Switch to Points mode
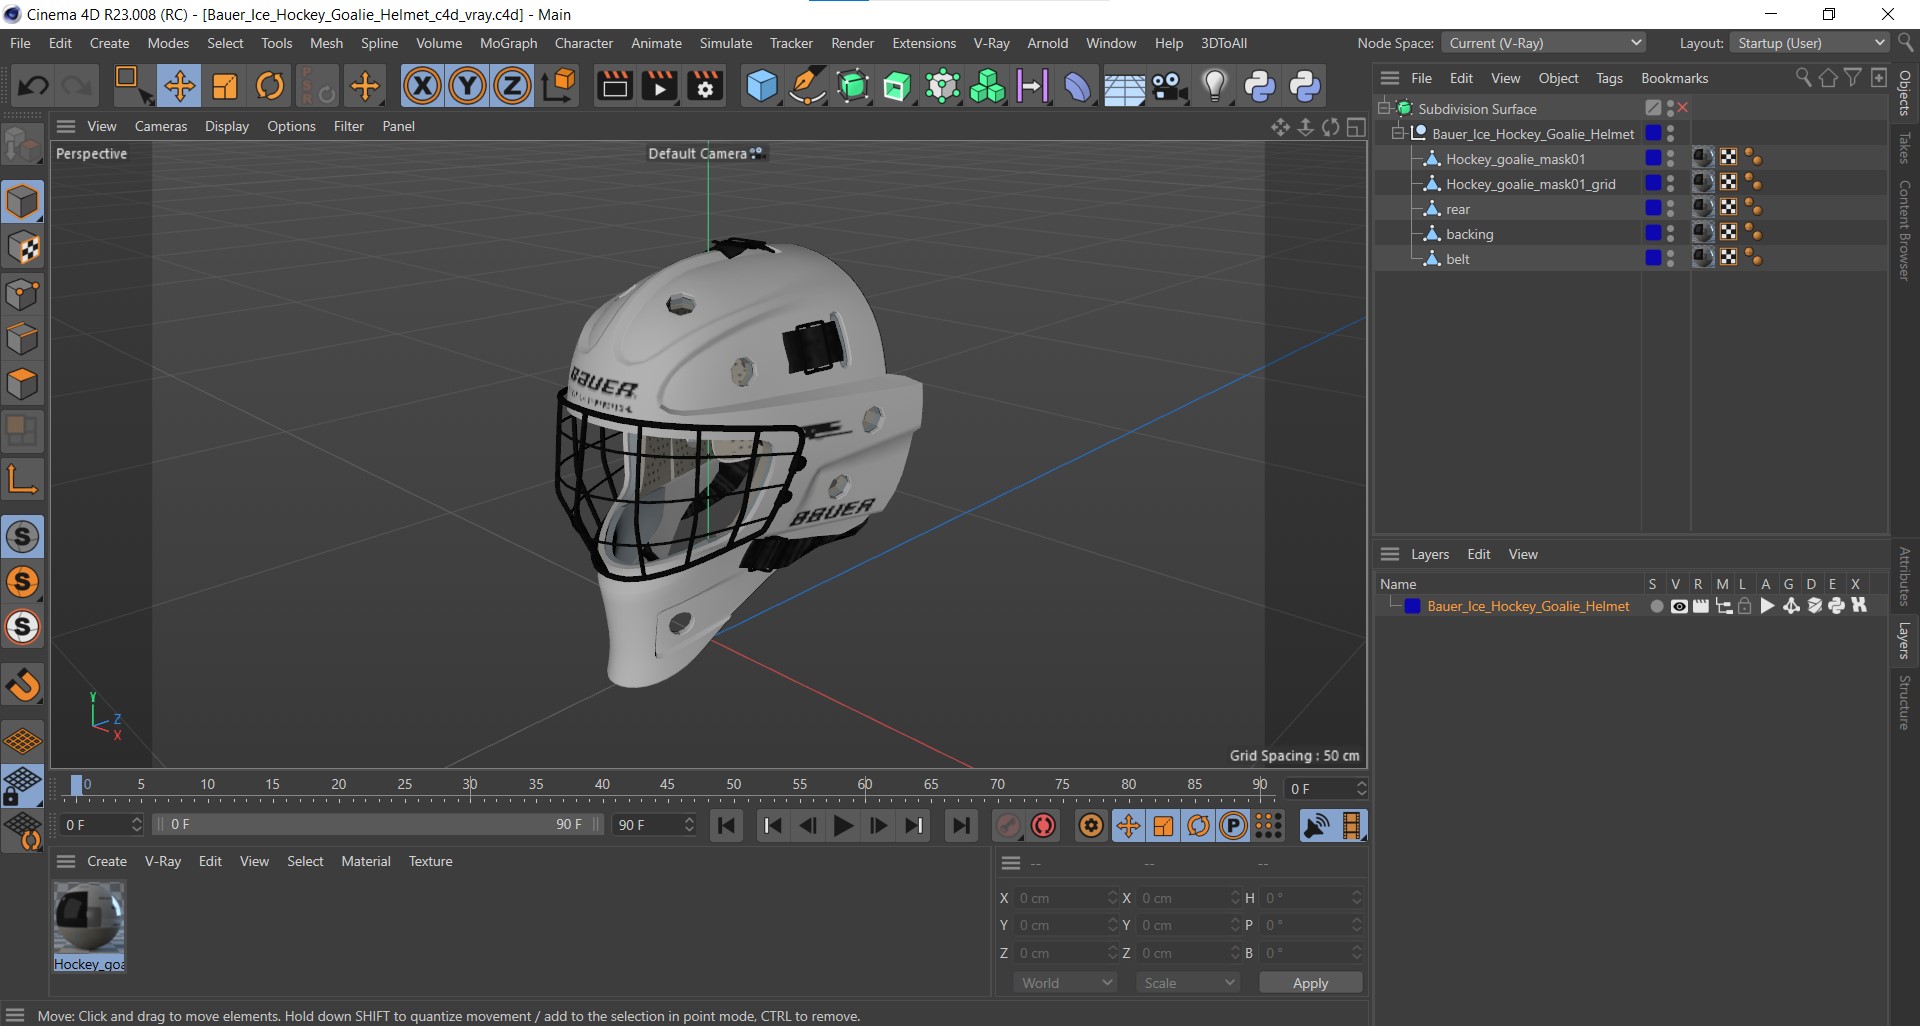 tap(22, 294)
